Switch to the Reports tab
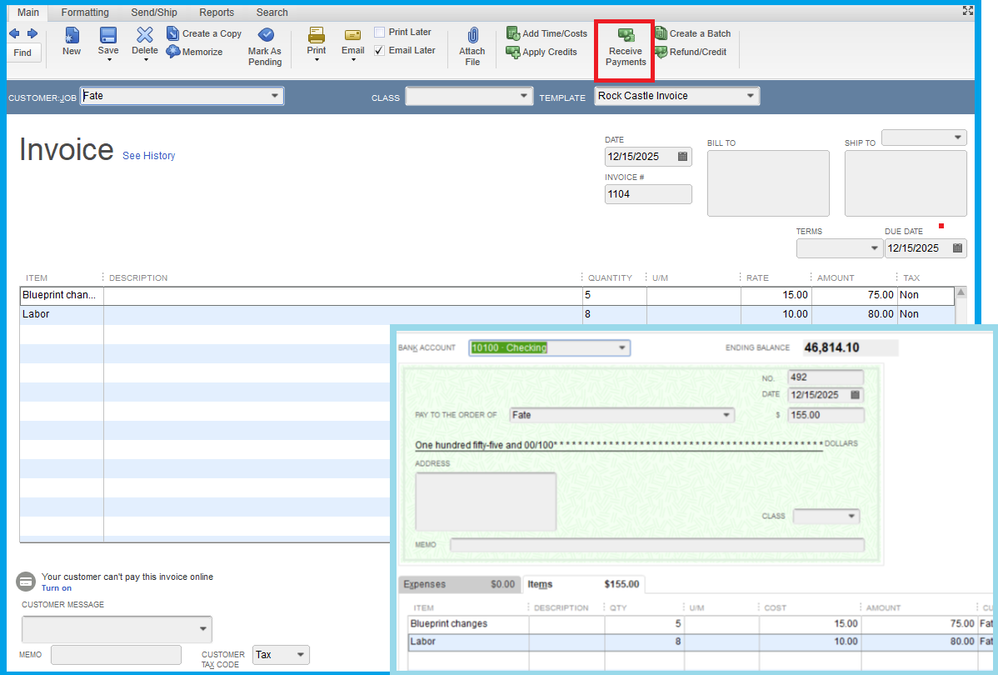 click(216, 12)
